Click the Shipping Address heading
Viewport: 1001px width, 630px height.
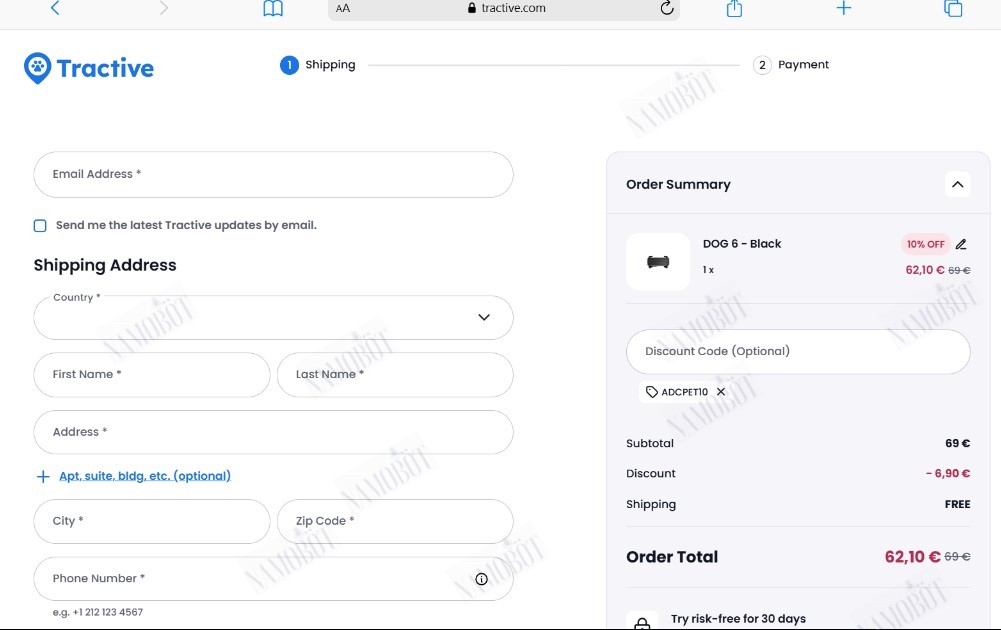pyautogui.click(x=105, y=265)
